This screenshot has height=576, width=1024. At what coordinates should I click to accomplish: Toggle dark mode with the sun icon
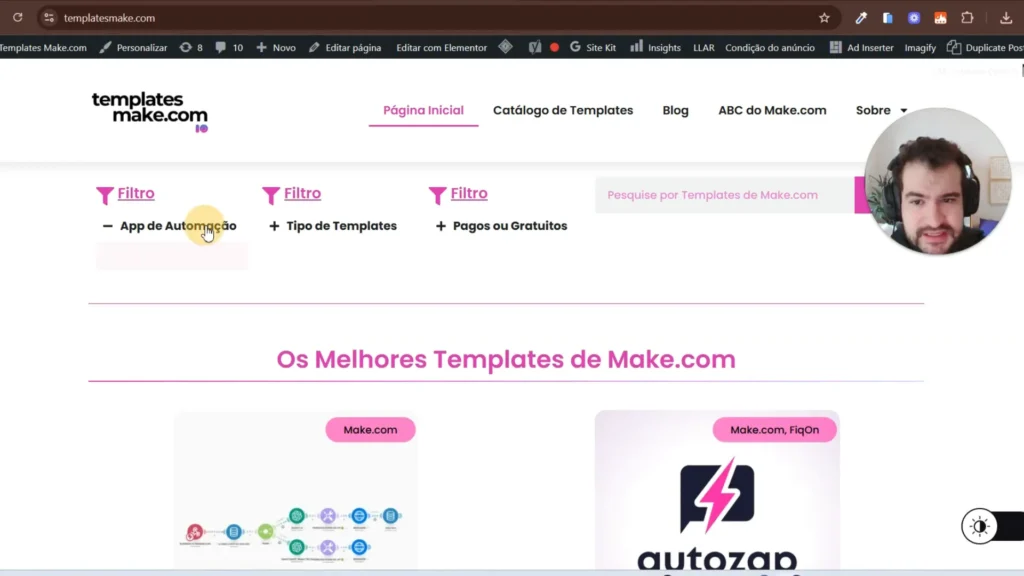coord(979,526)
